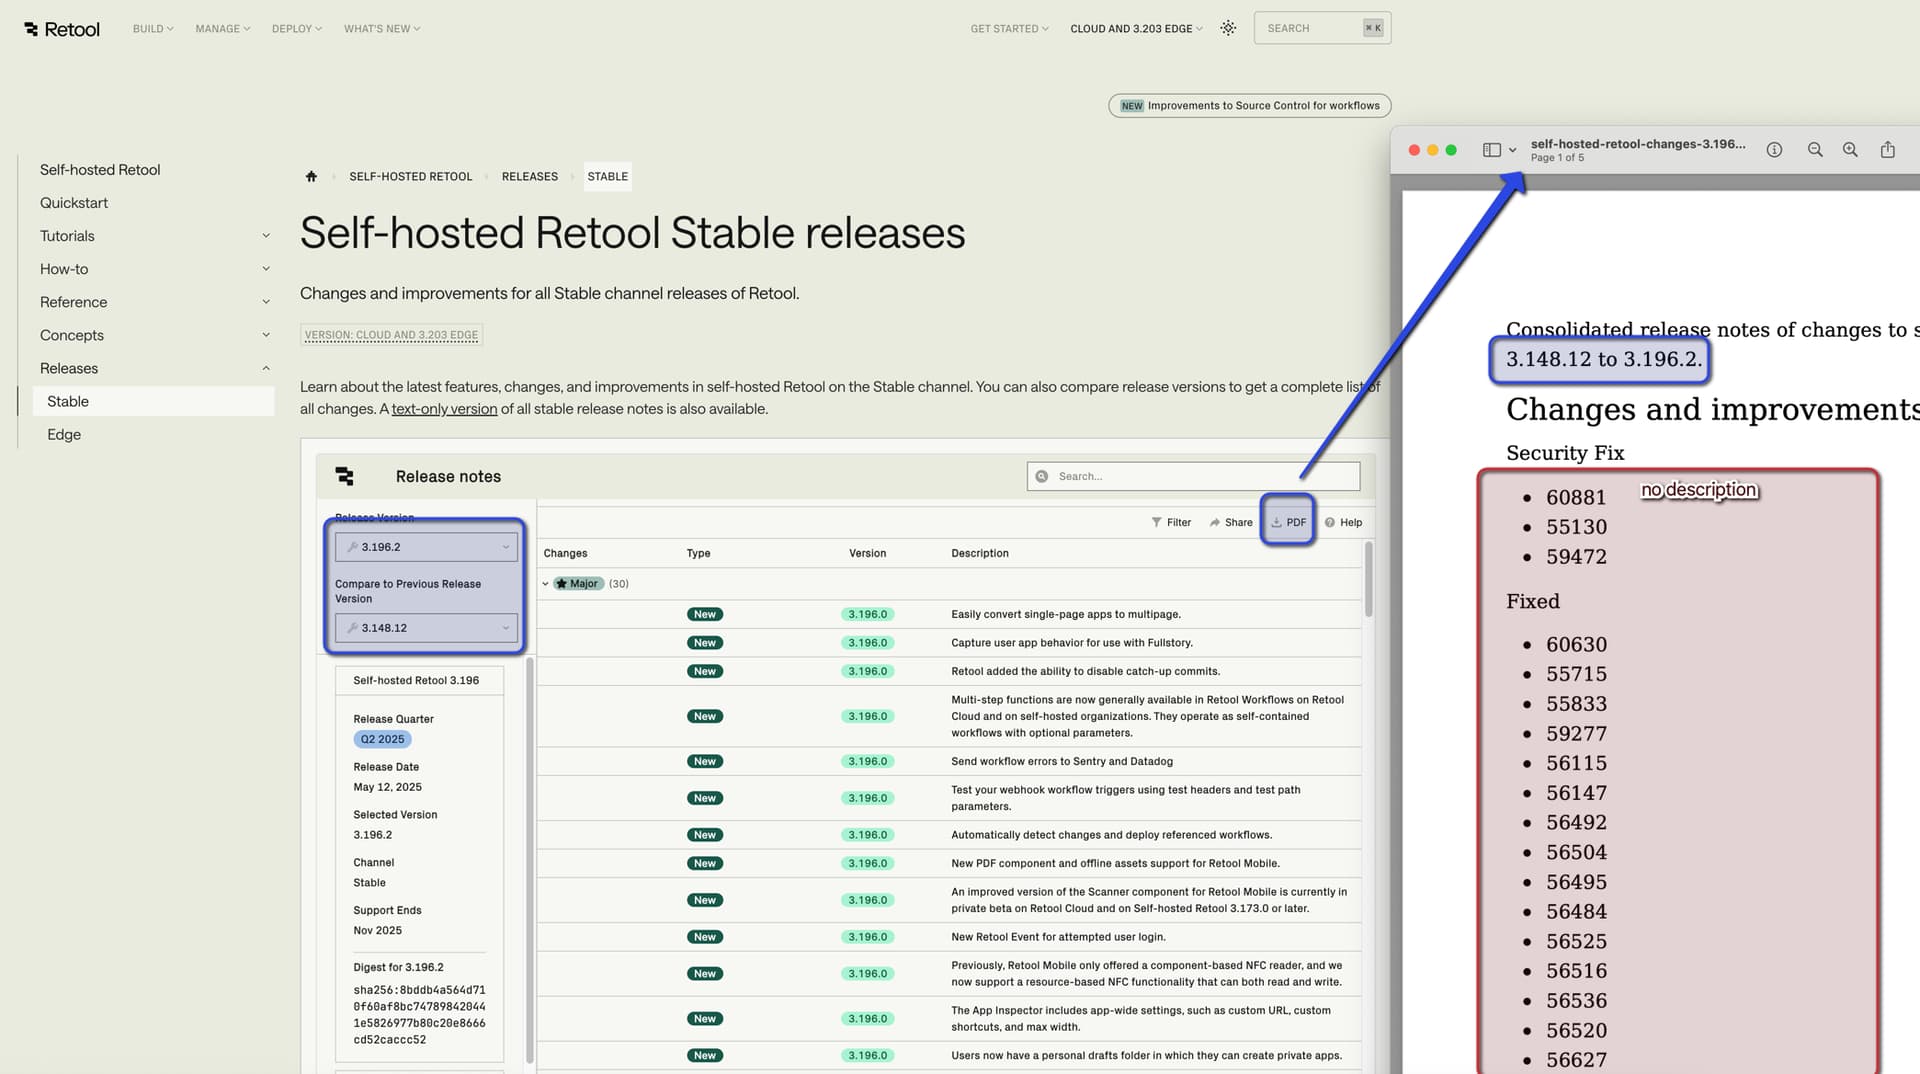Viewport: 1920px width, 1074px height.
Task: Click RELEASES breadcrumb
Action: (x=530, y=177)
